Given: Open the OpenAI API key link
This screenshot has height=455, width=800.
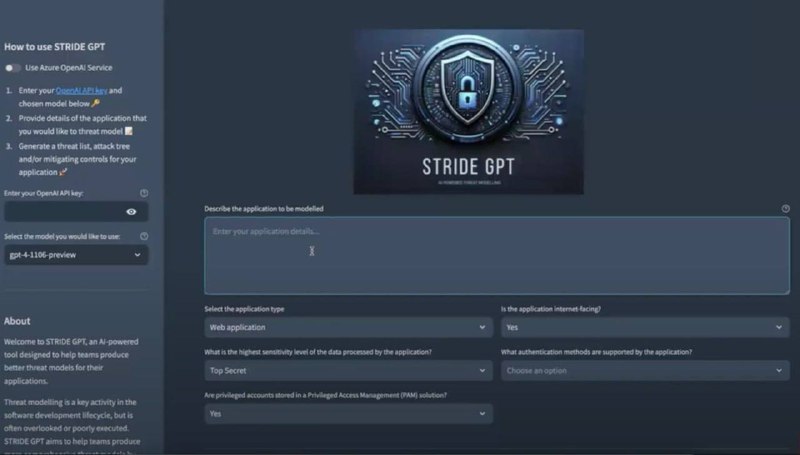Looking at the screenshot, I should (81, 90).
